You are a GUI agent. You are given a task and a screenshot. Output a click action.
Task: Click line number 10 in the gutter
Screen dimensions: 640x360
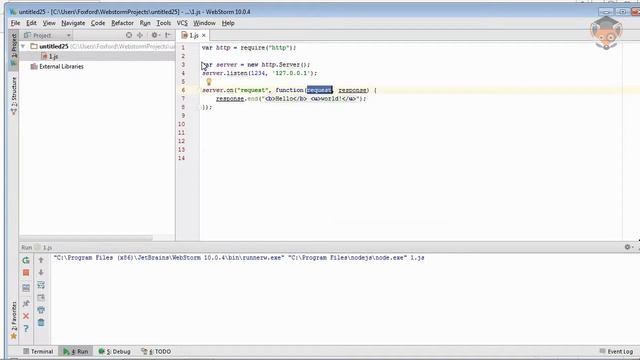pyautogui.click(x=181, y=124)
